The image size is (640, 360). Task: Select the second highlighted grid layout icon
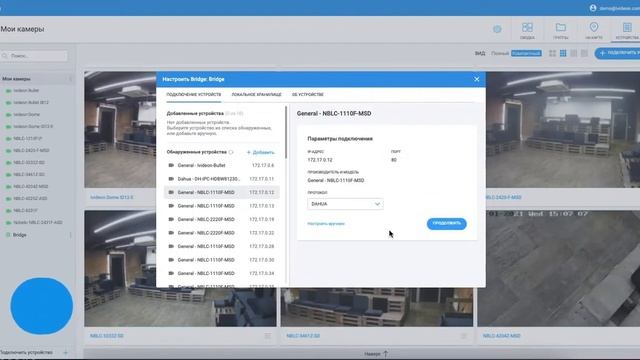click(x=563, y=53)
